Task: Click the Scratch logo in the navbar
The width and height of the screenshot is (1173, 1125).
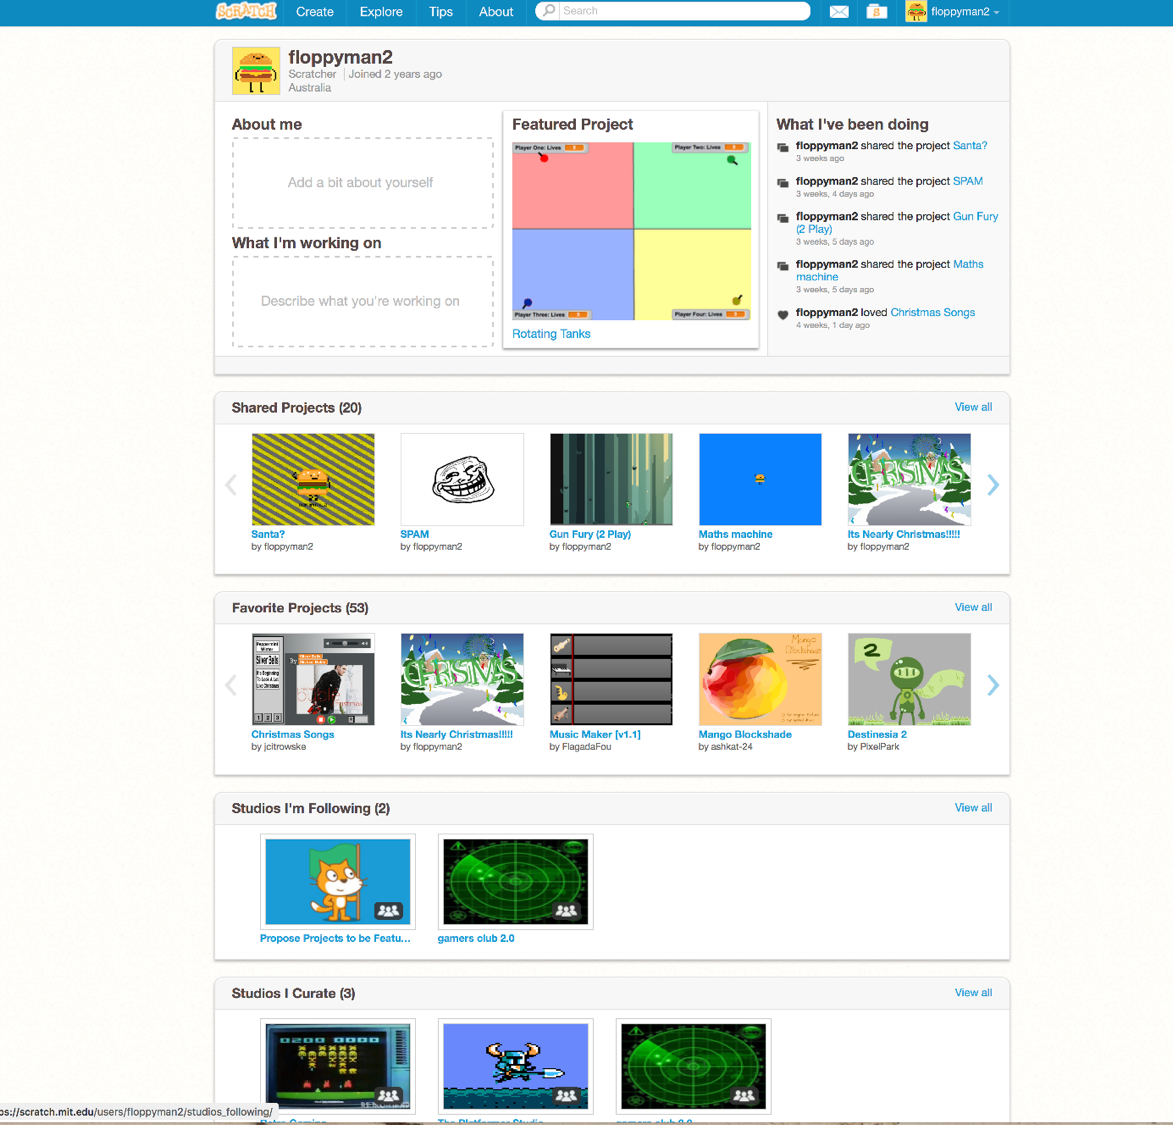Action: (244, 11)
